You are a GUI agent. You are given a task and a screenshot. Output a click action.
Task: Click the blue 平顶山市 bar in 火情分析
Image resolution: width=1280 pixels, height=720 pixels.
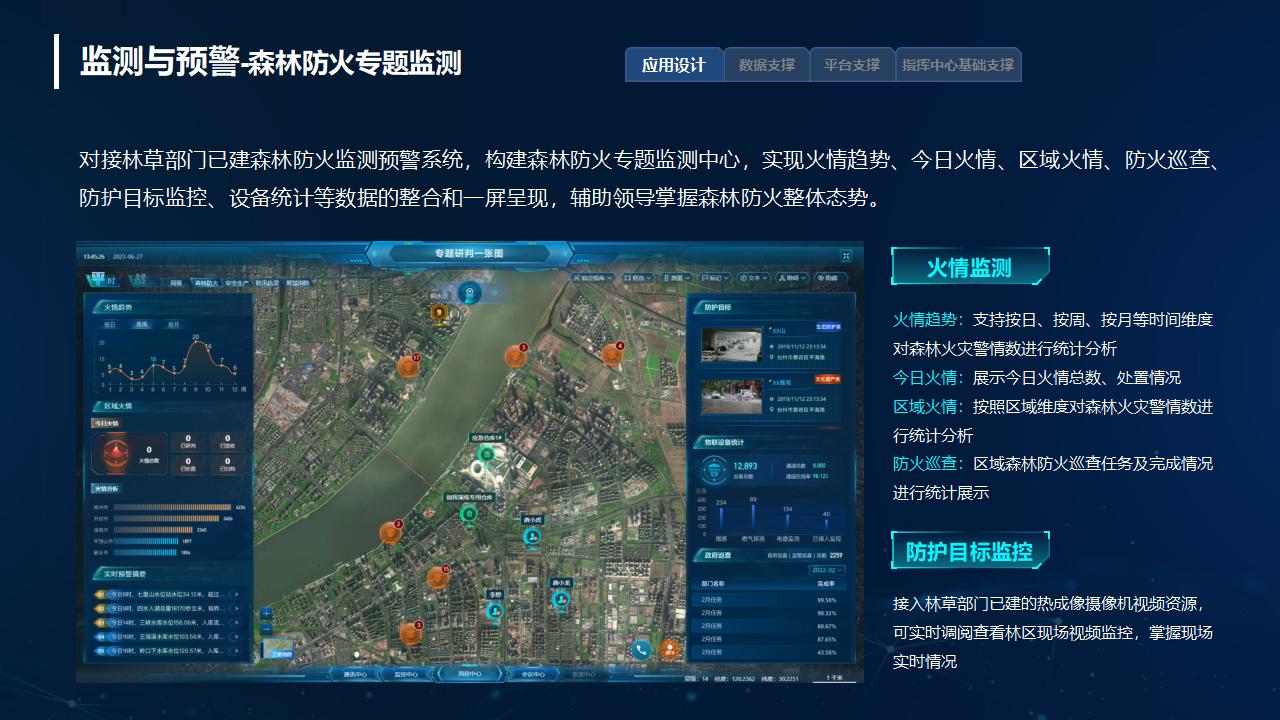click(146, 540)
